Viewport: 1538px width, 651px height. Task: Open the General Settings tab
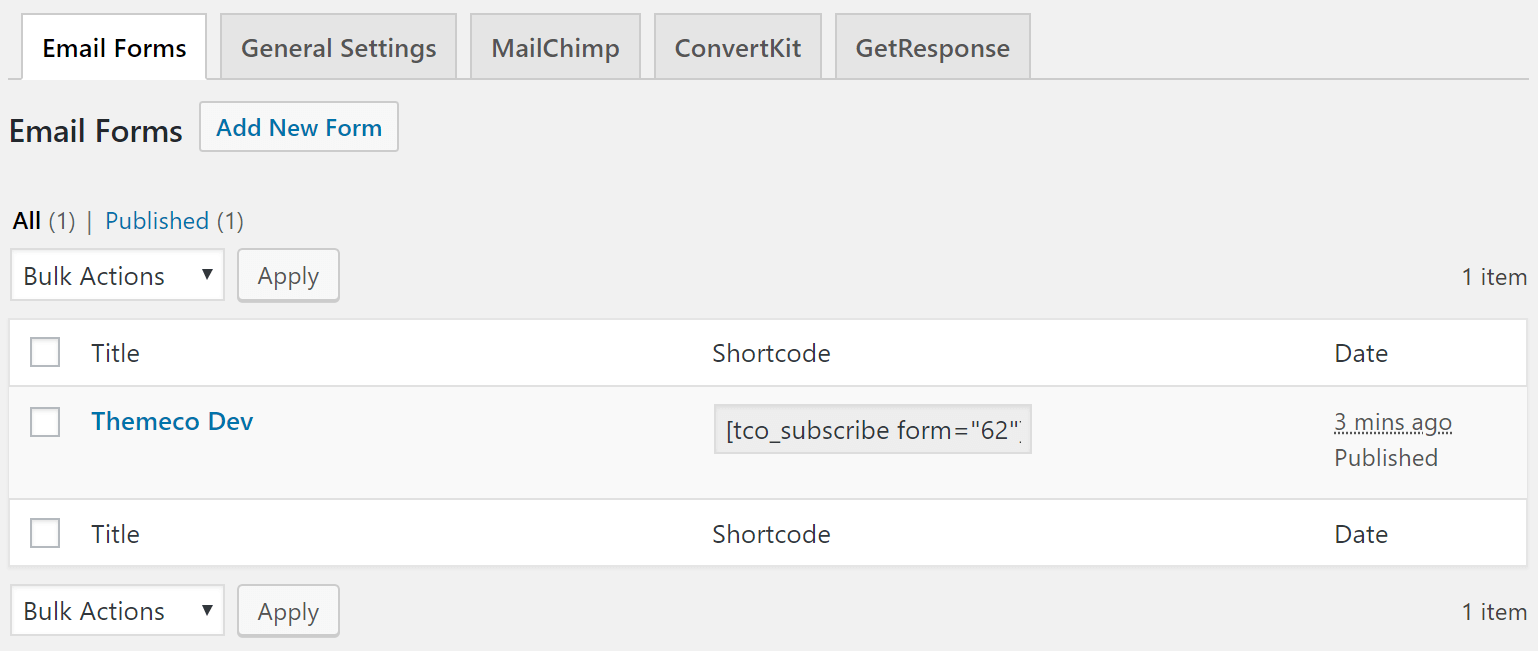(x=337, y=46)
